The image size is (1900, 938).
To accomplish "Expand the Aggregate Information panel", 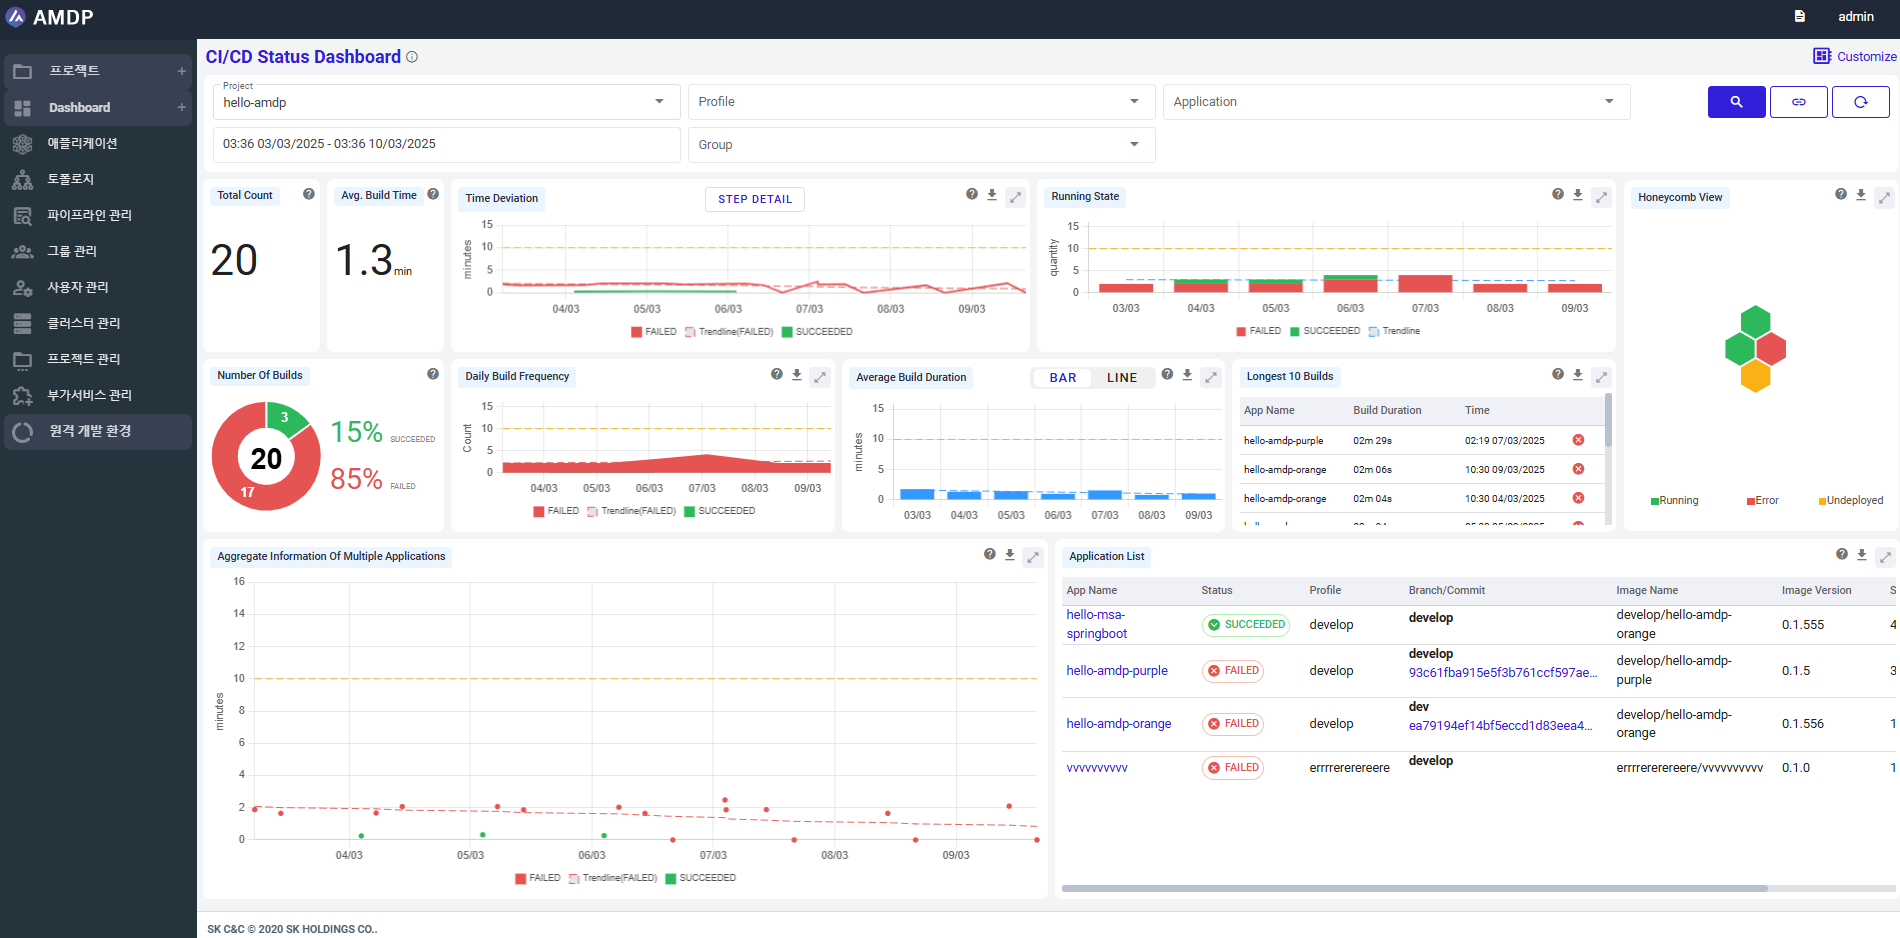I will click(x=1033, y=557).
